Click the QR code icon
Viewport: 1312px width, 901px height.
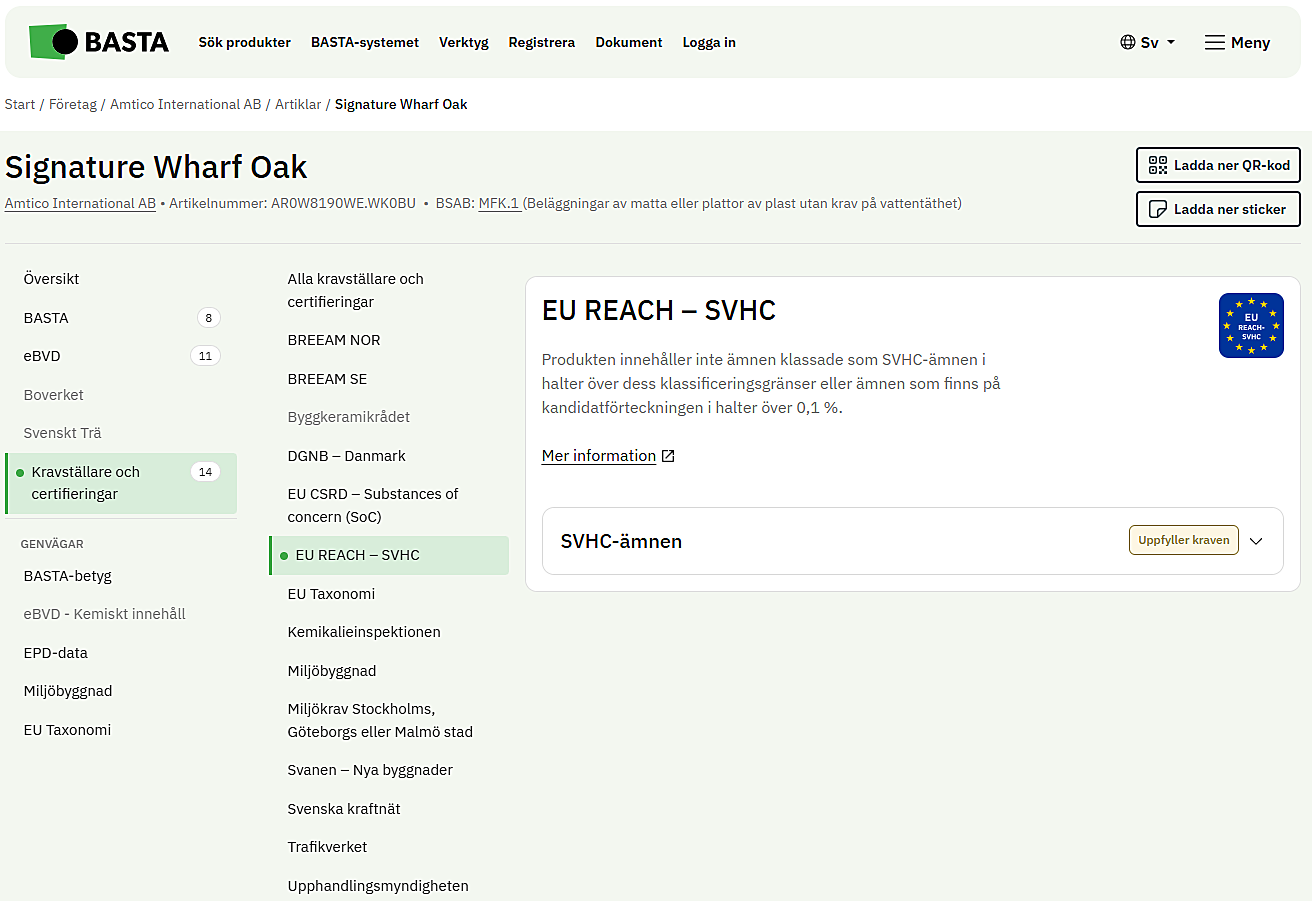pyautogui.click(x=1158, y=165)
